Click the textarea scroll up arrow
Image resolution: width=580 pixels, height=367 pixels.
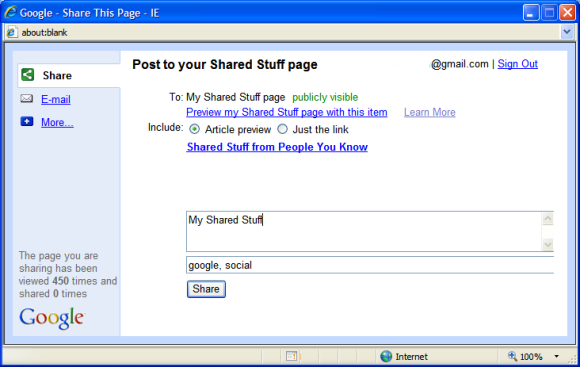(548, 218)
